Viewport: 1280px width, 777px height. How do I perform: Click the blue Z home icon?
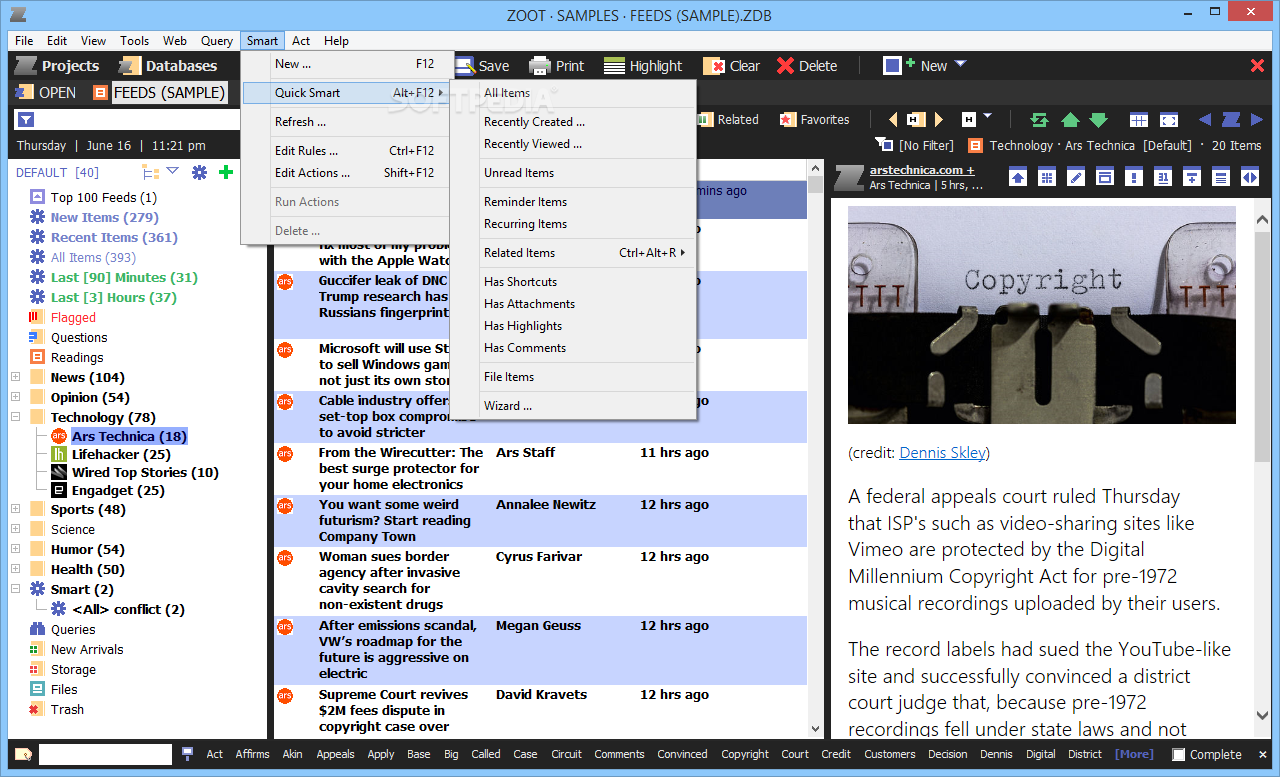(1231, 119)
